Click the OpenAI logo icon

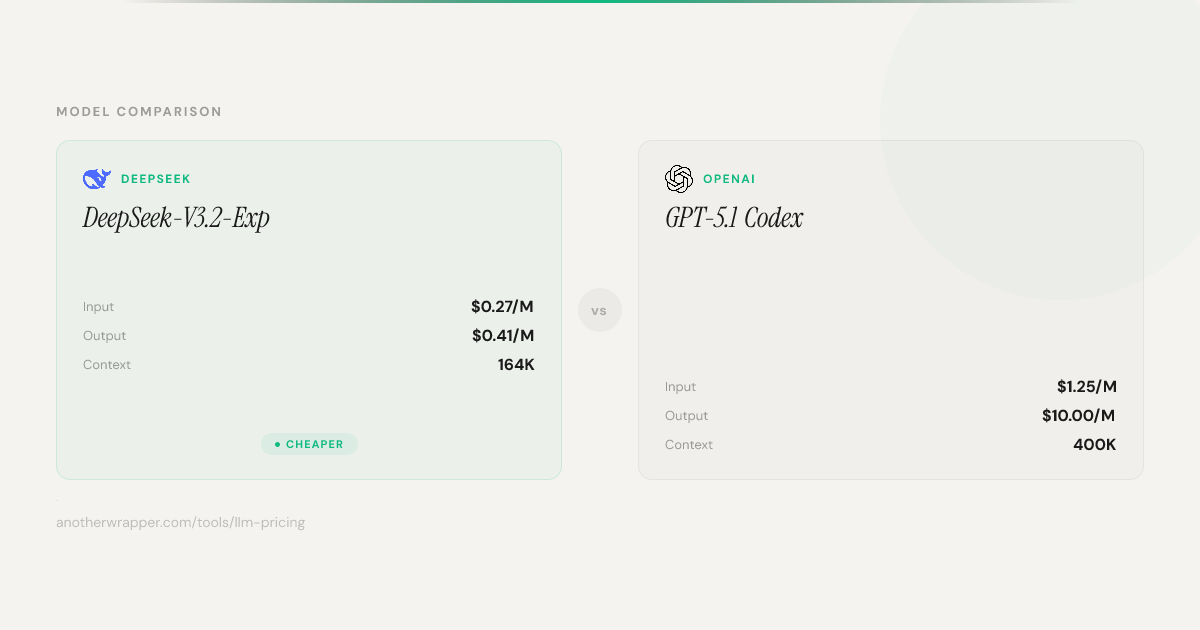pos(678,178)
